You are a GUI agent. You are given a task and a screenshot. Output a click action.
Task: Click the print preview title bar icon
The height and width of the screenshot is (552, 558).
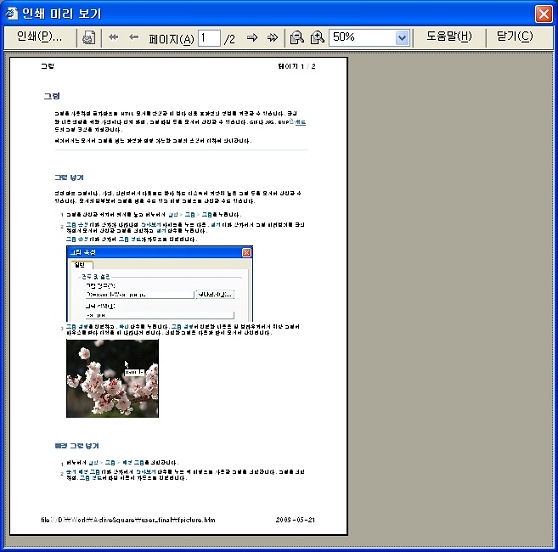click(x=11, y=14)
